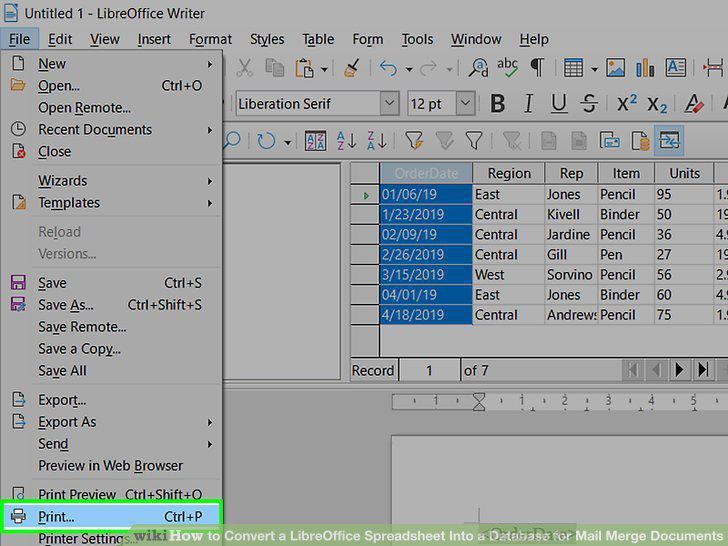
Task: Click the 'Sorvino' cell
Action: tap(571, 275)
